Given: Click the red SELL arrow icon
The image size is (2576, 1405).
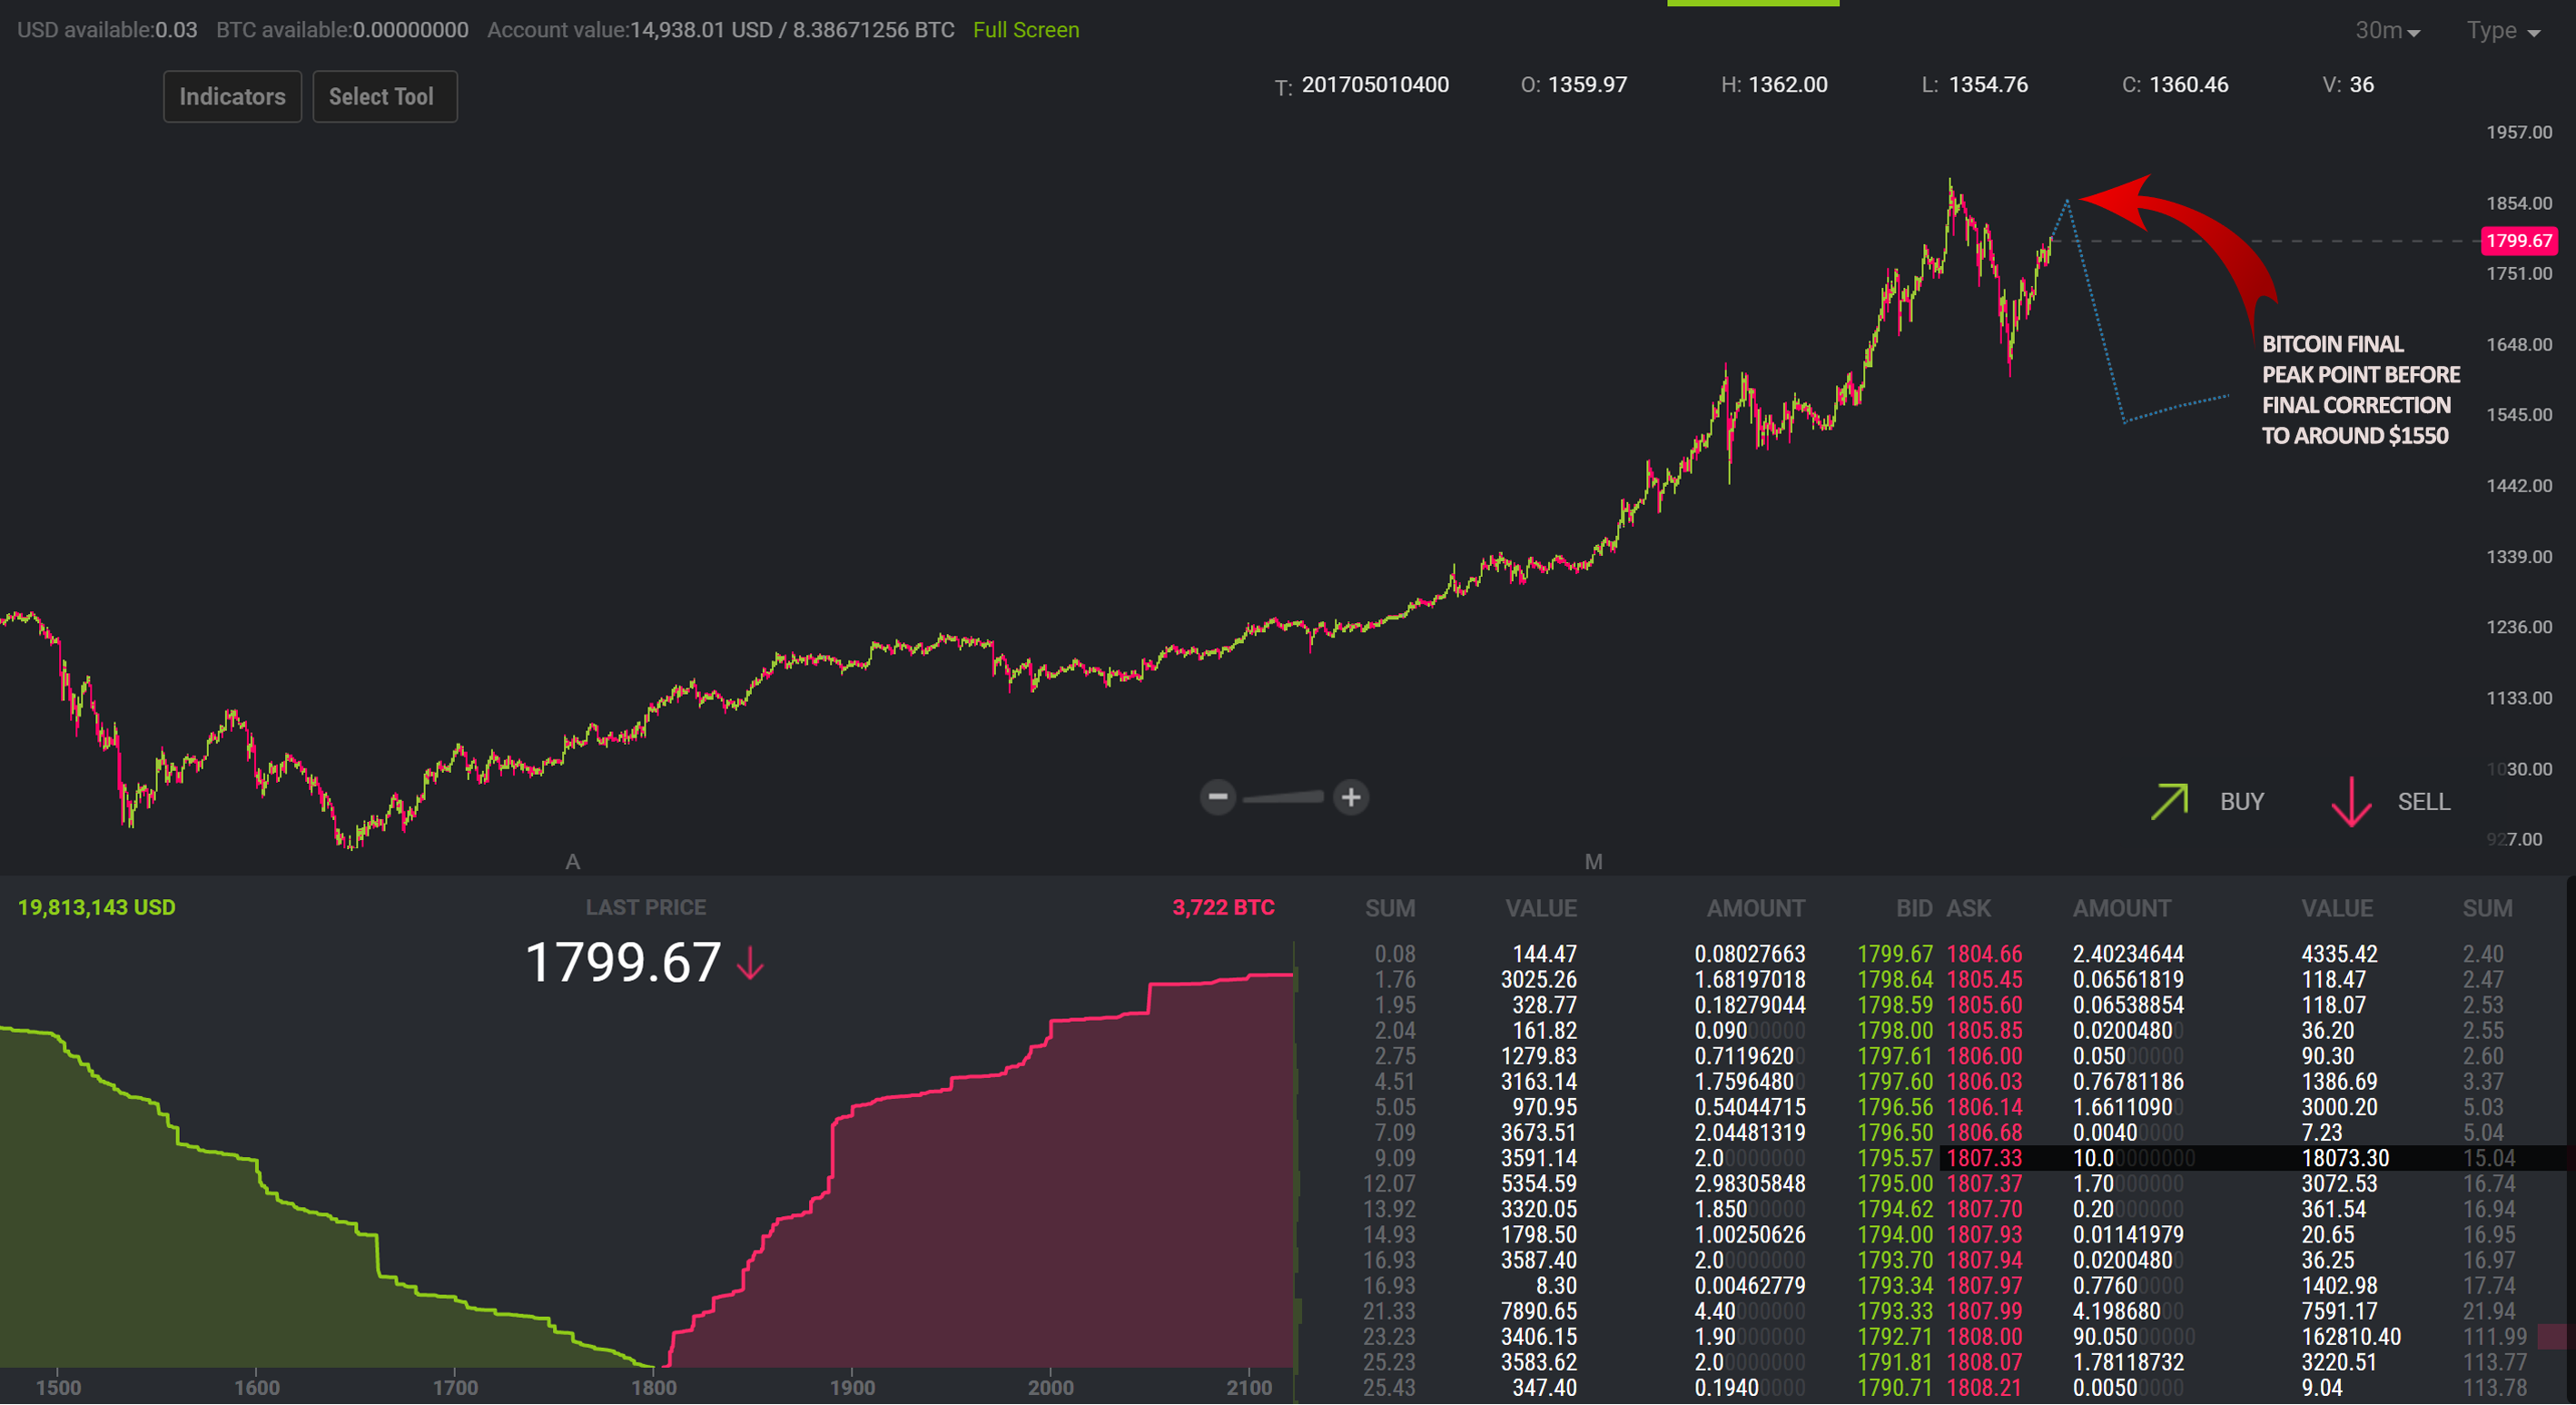Looking at the screenshot, I should coord(2351,801).
